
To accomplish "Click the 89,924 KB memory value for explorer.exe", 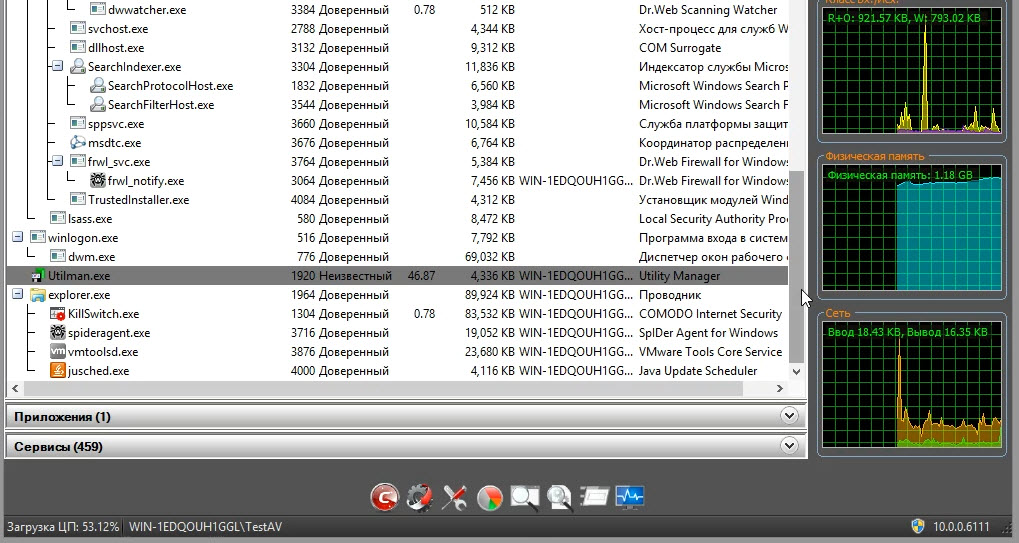I will pyautogui.click(x=491, y=295).
